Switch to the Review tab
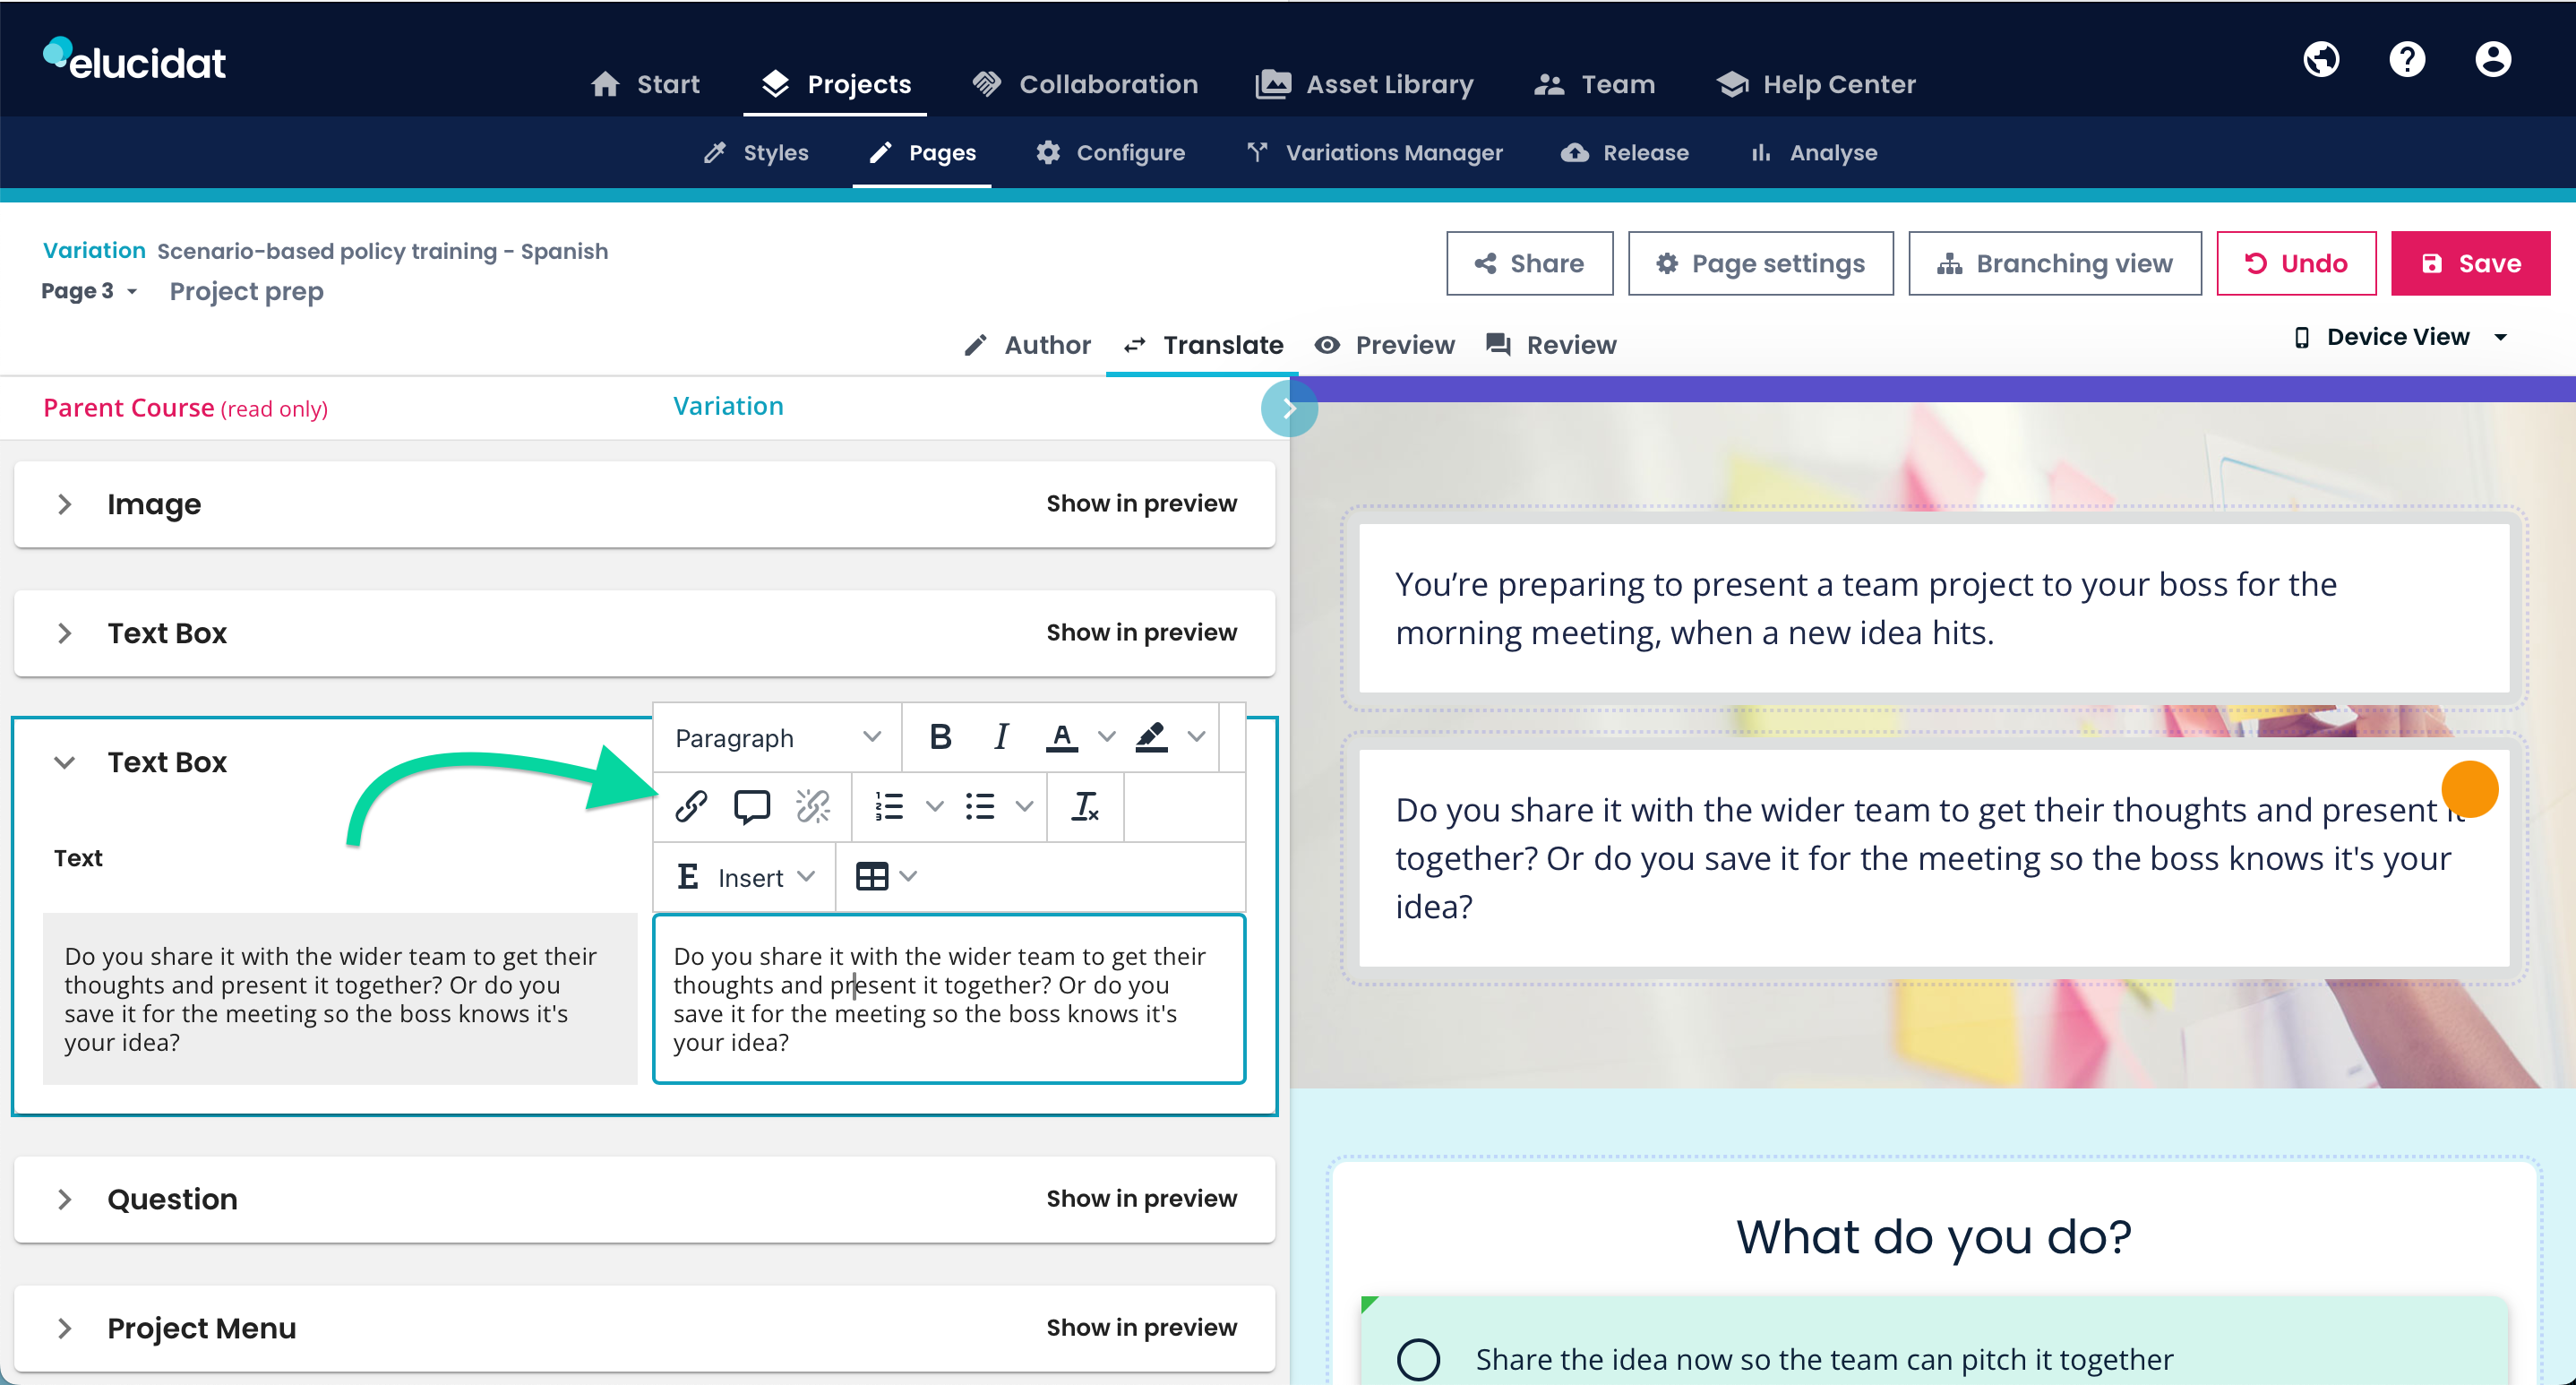The width and height of the screenshot is (2576, 1385). coord(1551,345)
